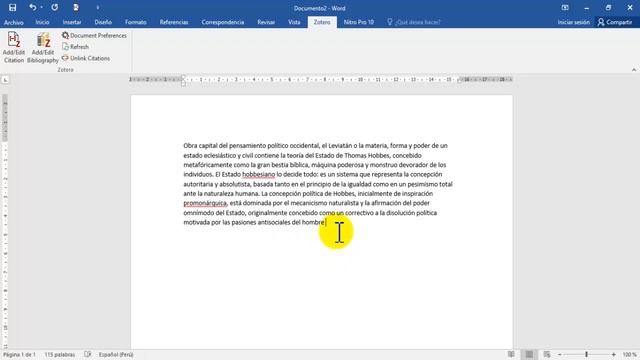This screenshot has height=360, width=640.
Task: Open the Correspondencia tab
Action: pos(223,22)
